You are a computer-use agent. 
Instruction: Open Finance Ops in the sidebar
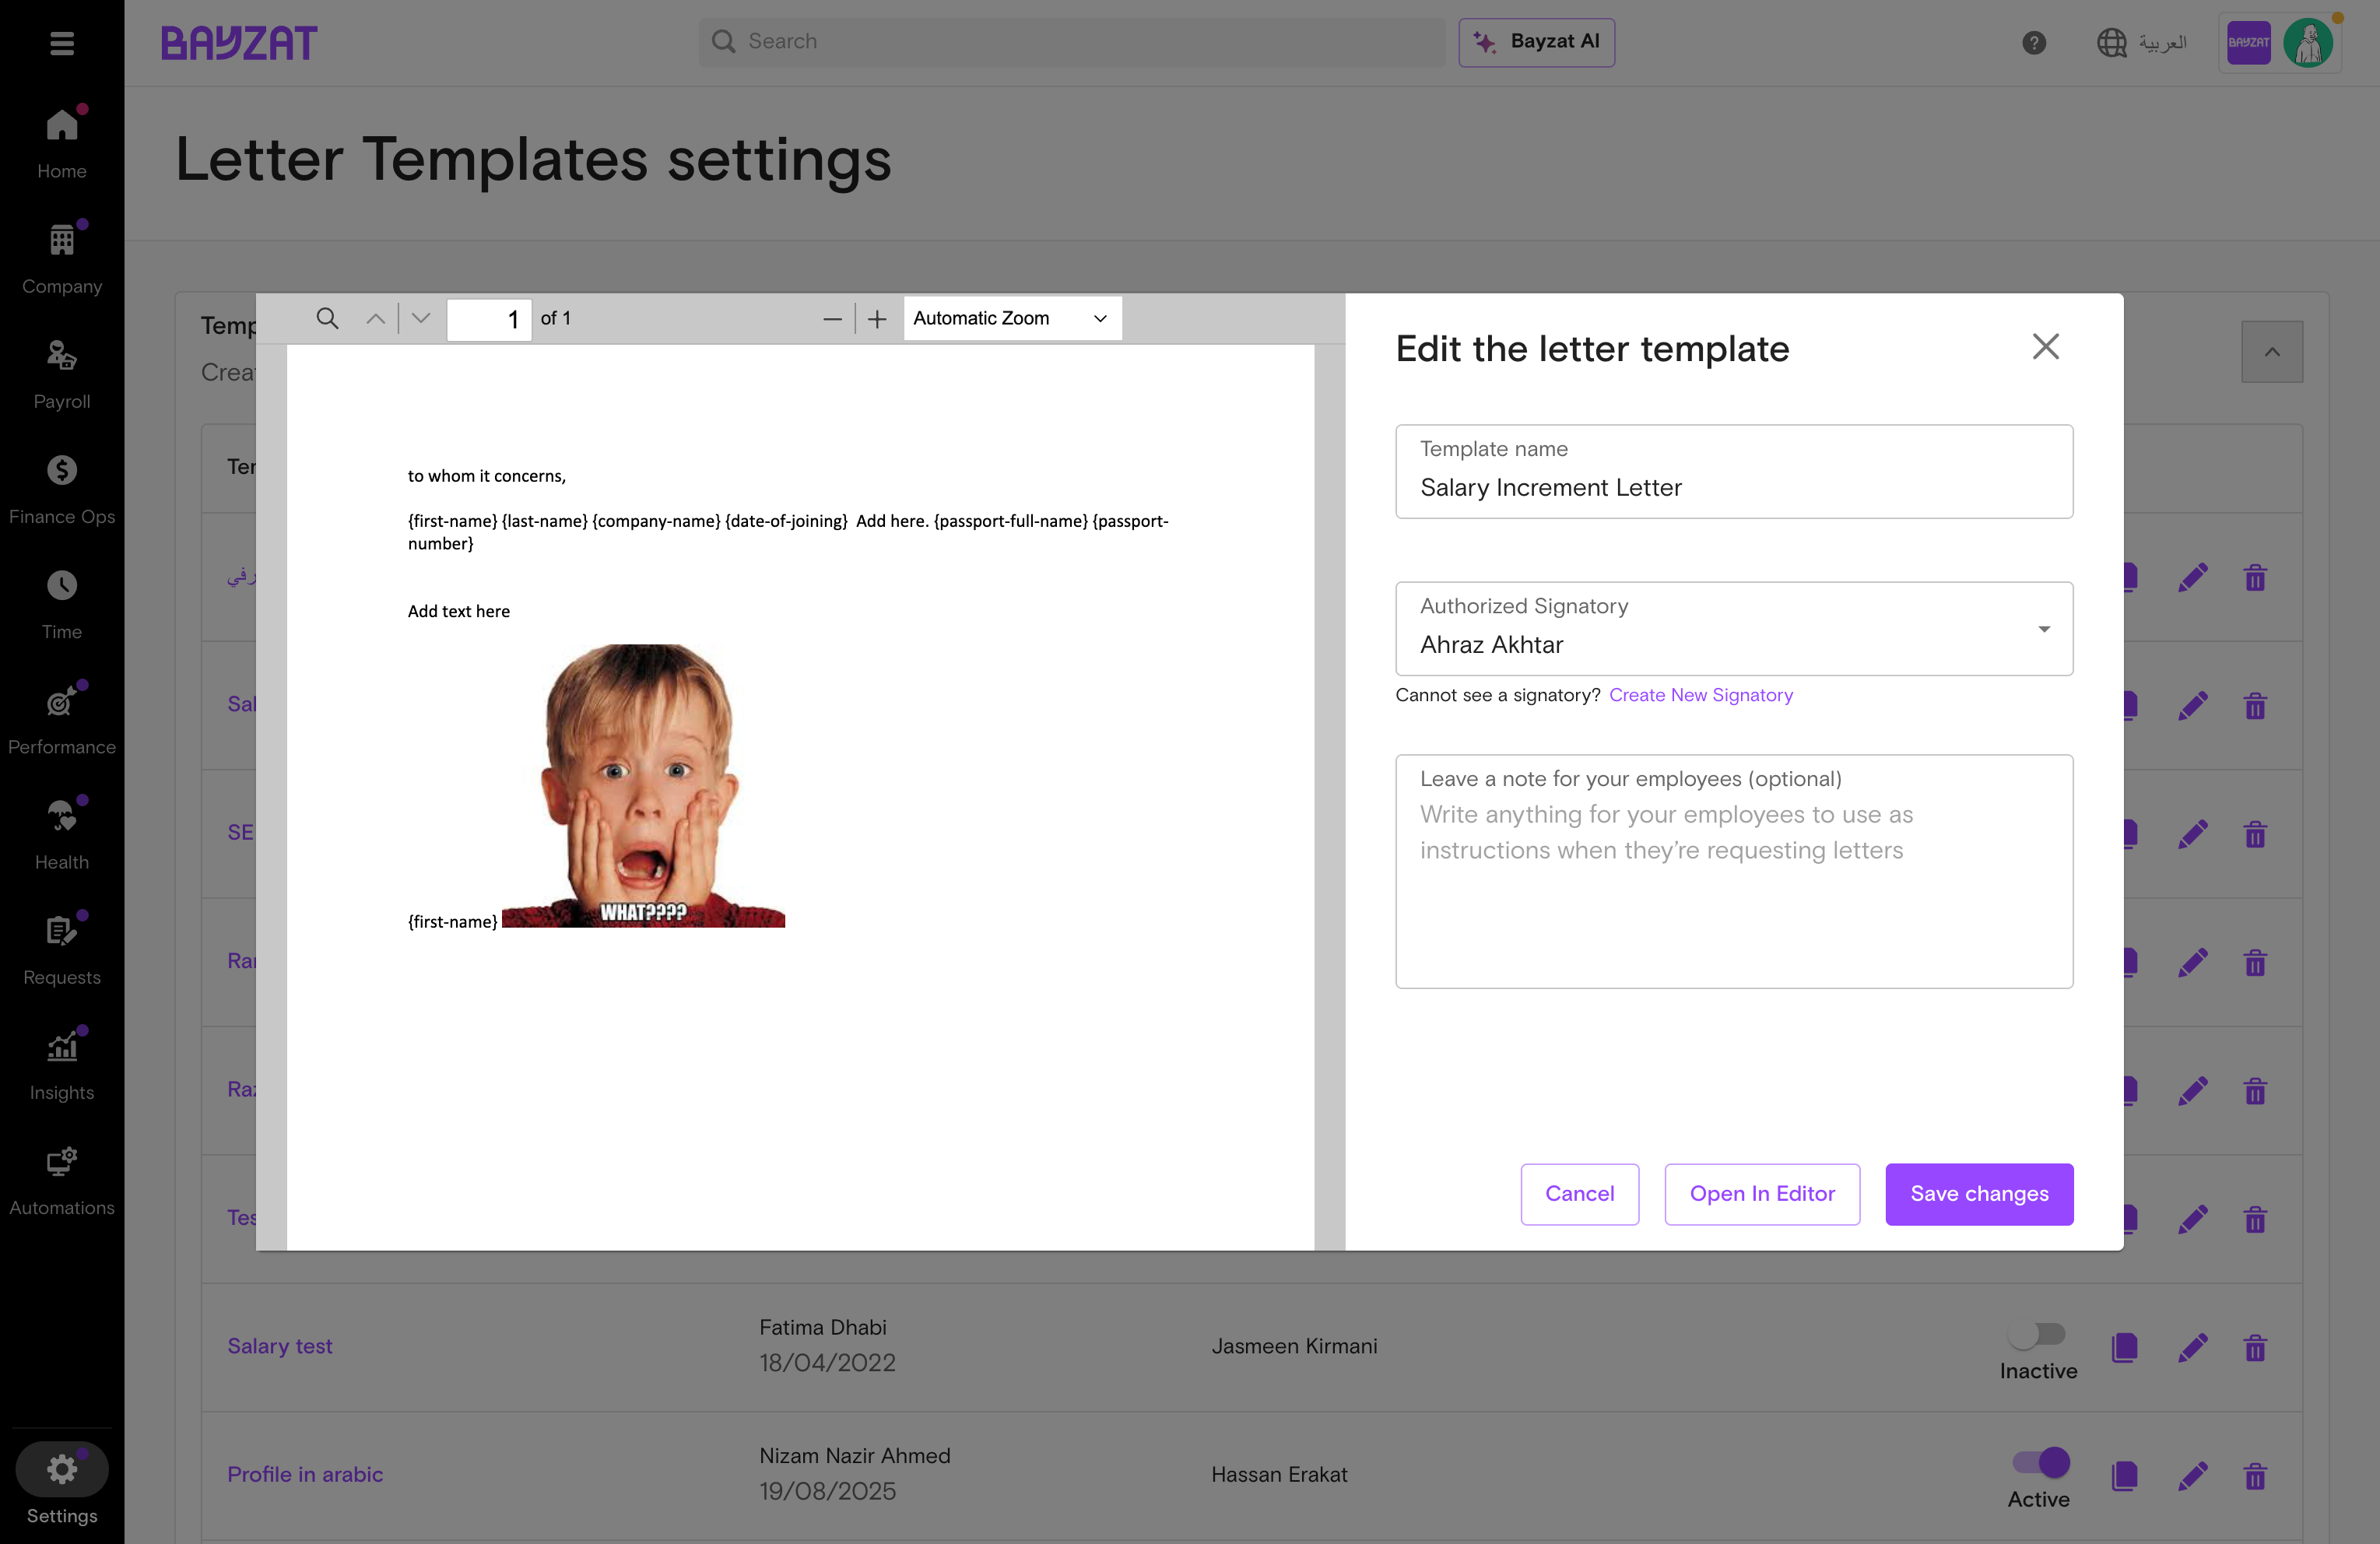tap(62, 489)
